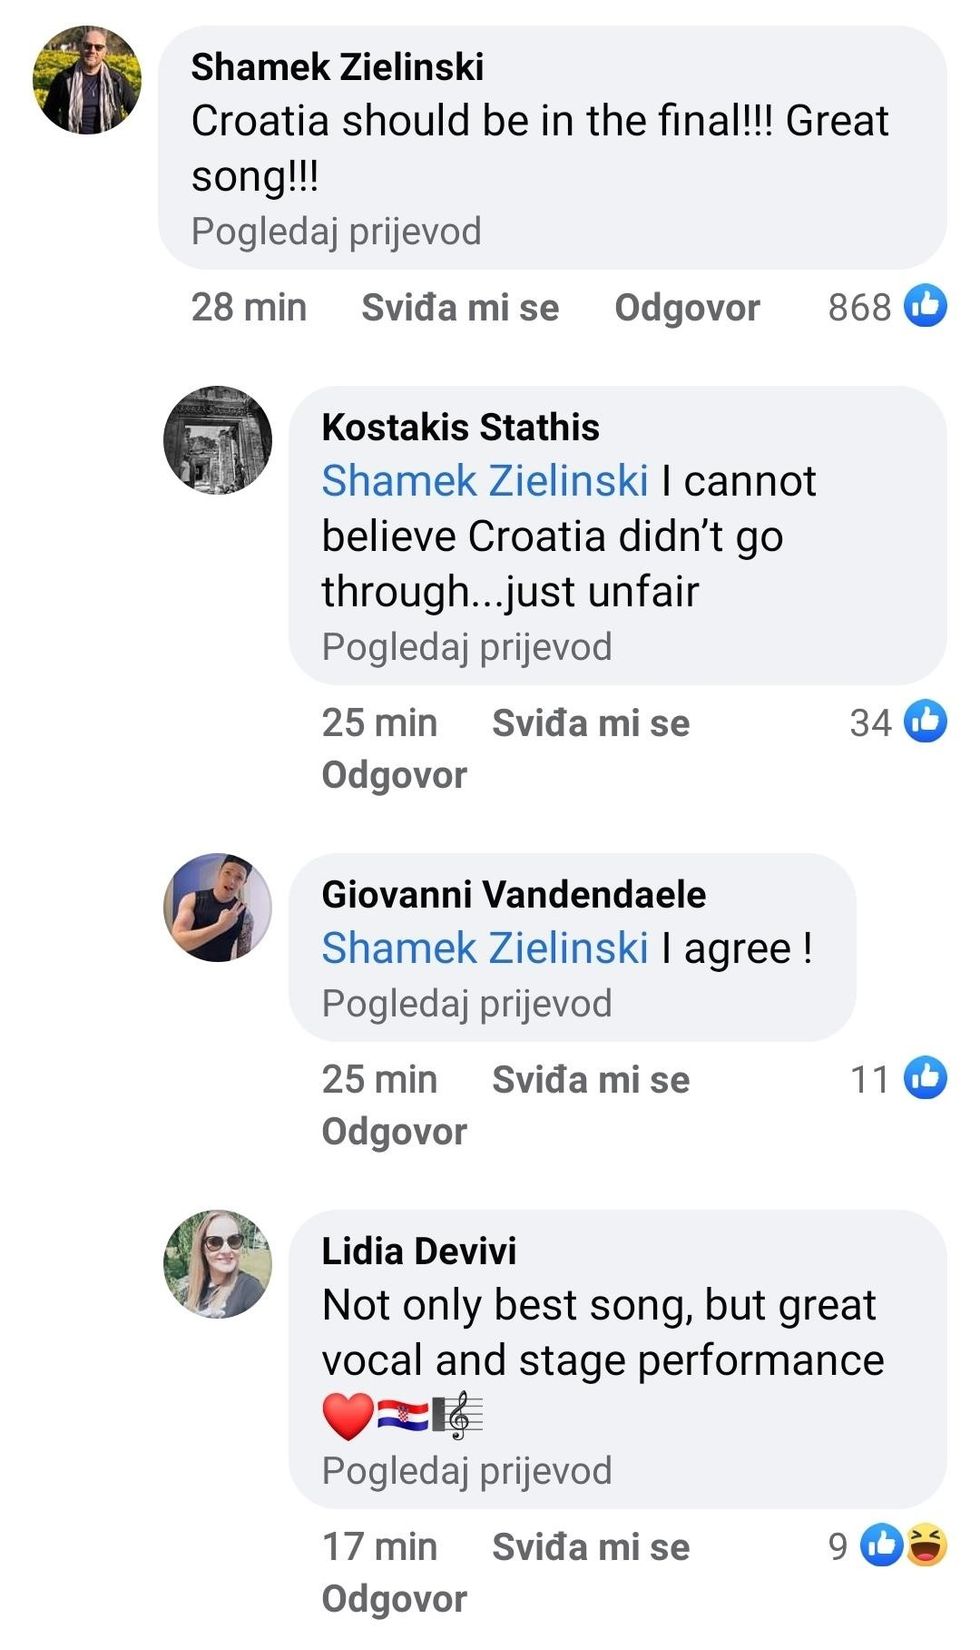The width and height of the screenshot is (980, 1650).
Task: Open Lidia Devivi's profile picture
Action: point(218,1264)
